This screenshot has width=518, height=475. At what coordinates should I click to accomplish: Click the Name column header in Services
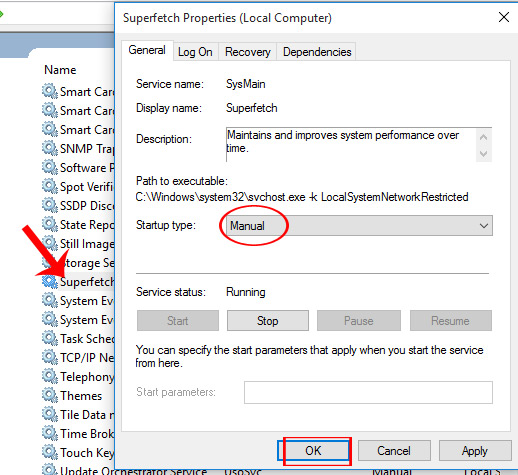[60, 70]
